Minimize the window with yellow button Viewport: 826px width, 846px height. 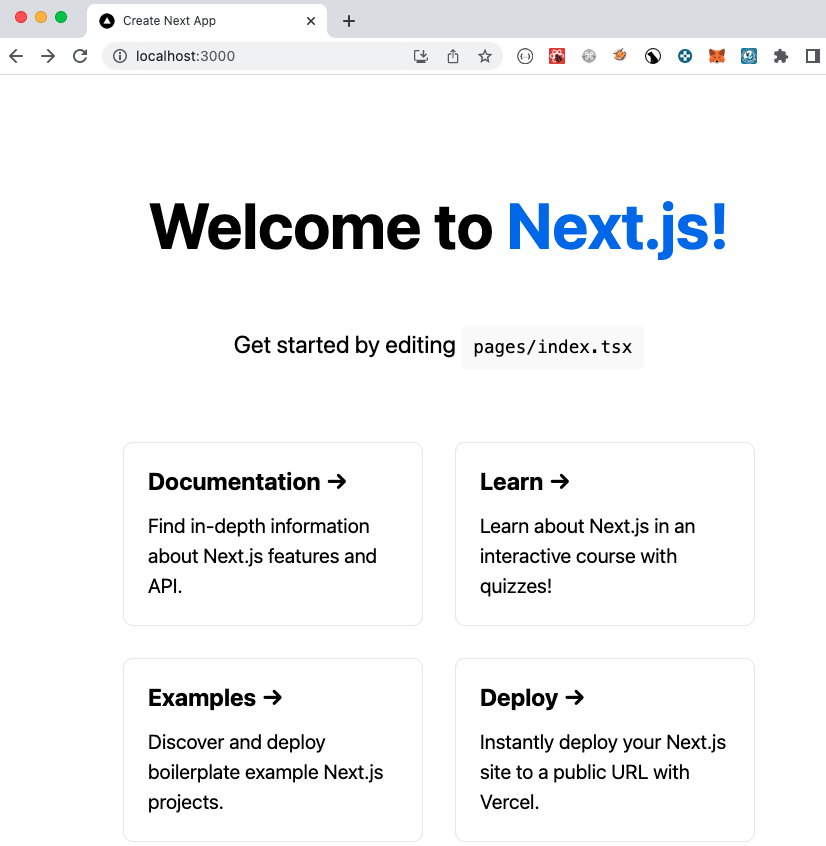(41, 17)
